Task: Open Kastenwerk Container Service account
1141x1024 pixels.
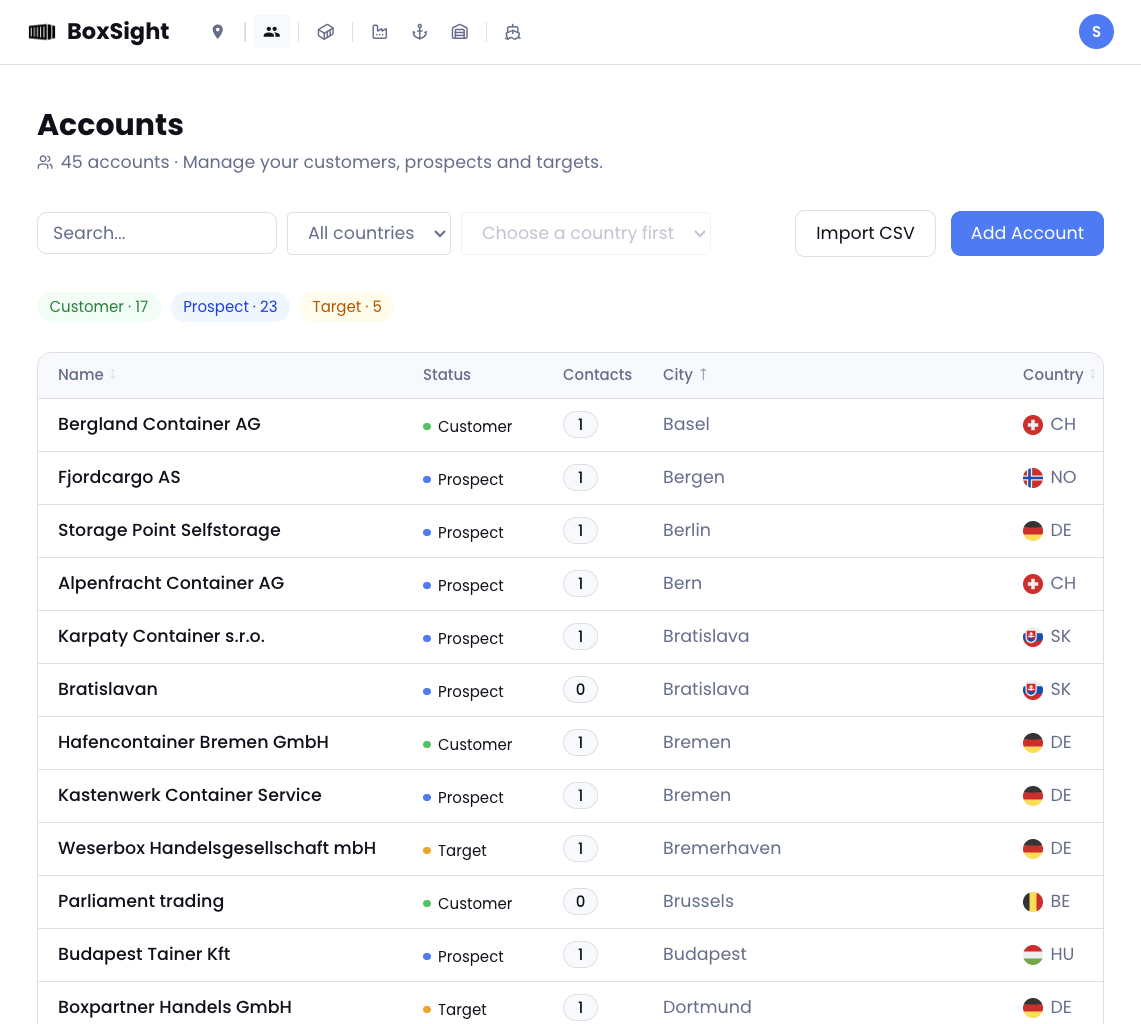Action: [190, 795]
